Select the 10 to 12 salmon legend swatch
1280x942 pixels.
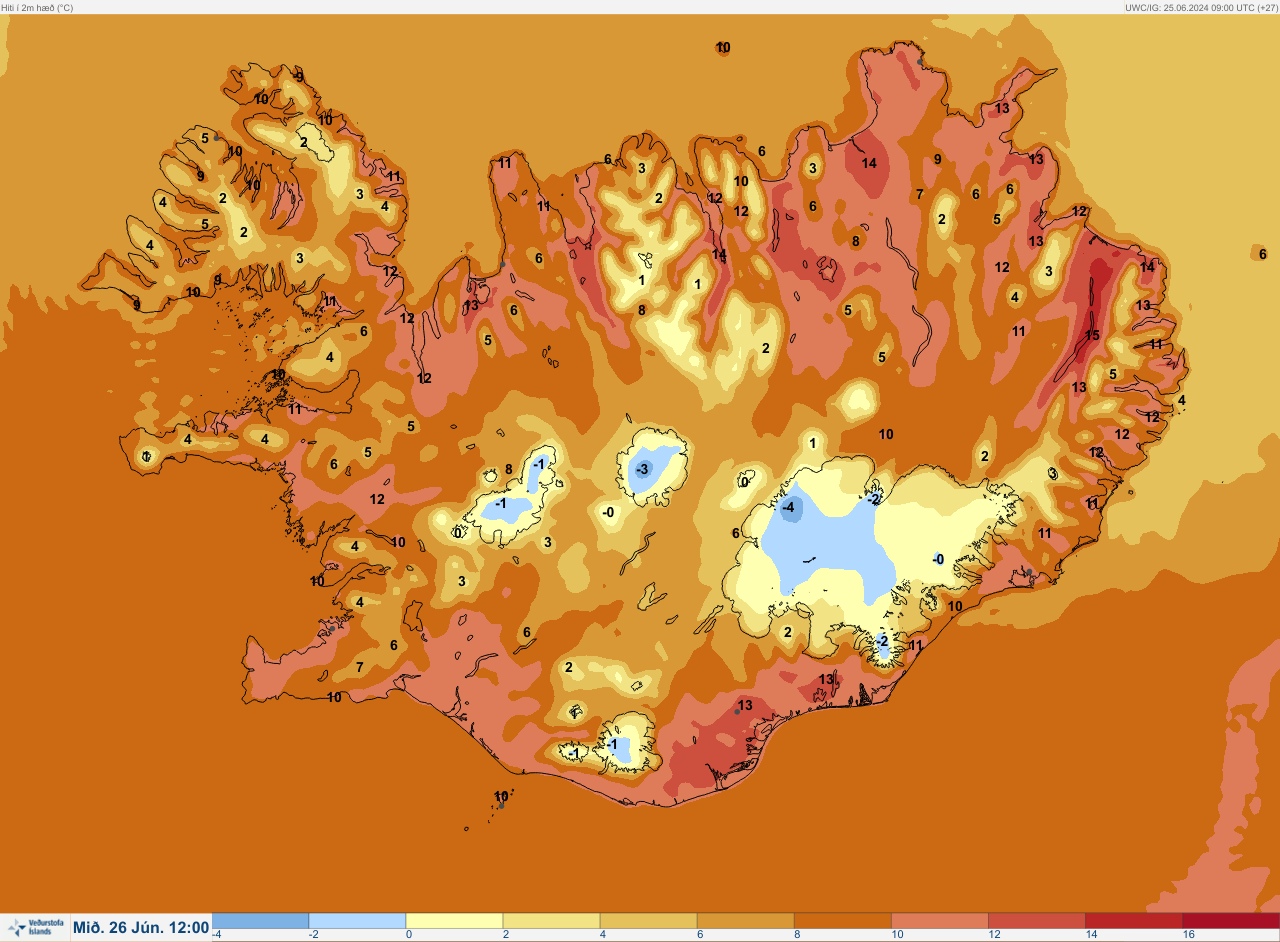click(939, 921)
